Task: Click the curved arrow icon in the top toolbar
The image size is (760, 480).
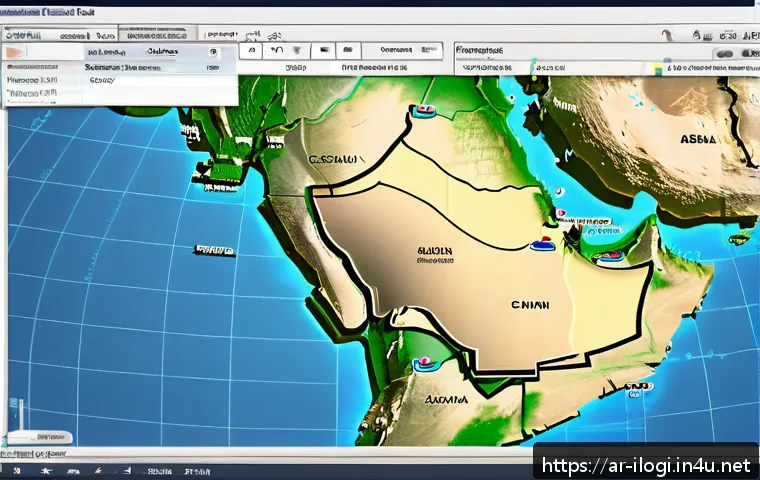Action: pos(277,50)
